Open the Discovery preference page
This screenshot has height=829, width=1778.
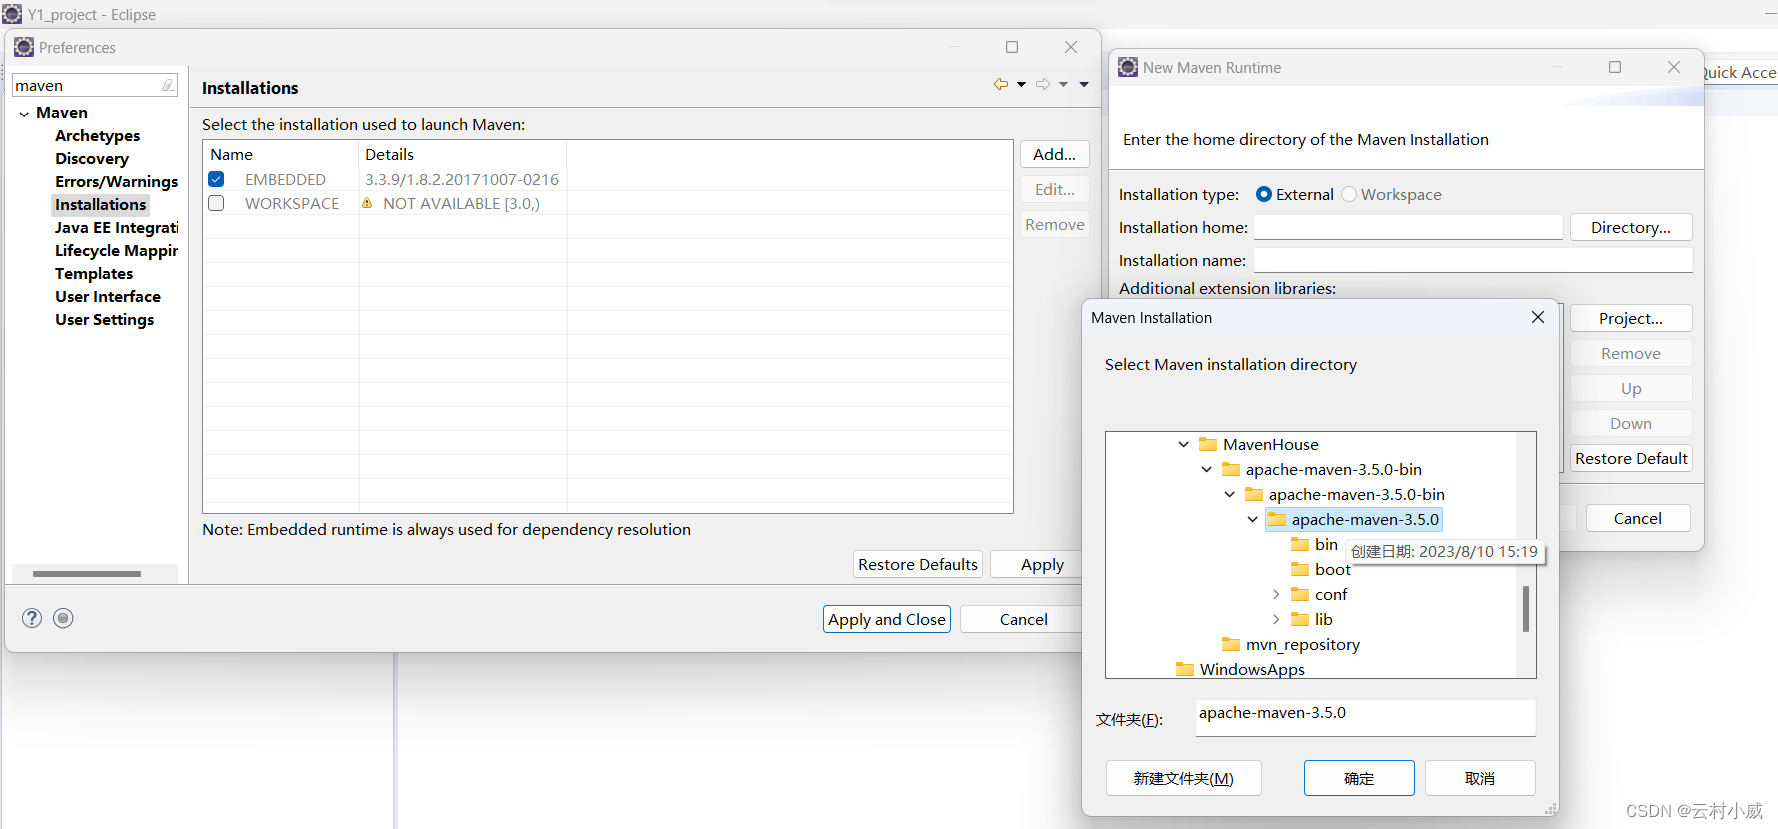(x=92, y=159)
